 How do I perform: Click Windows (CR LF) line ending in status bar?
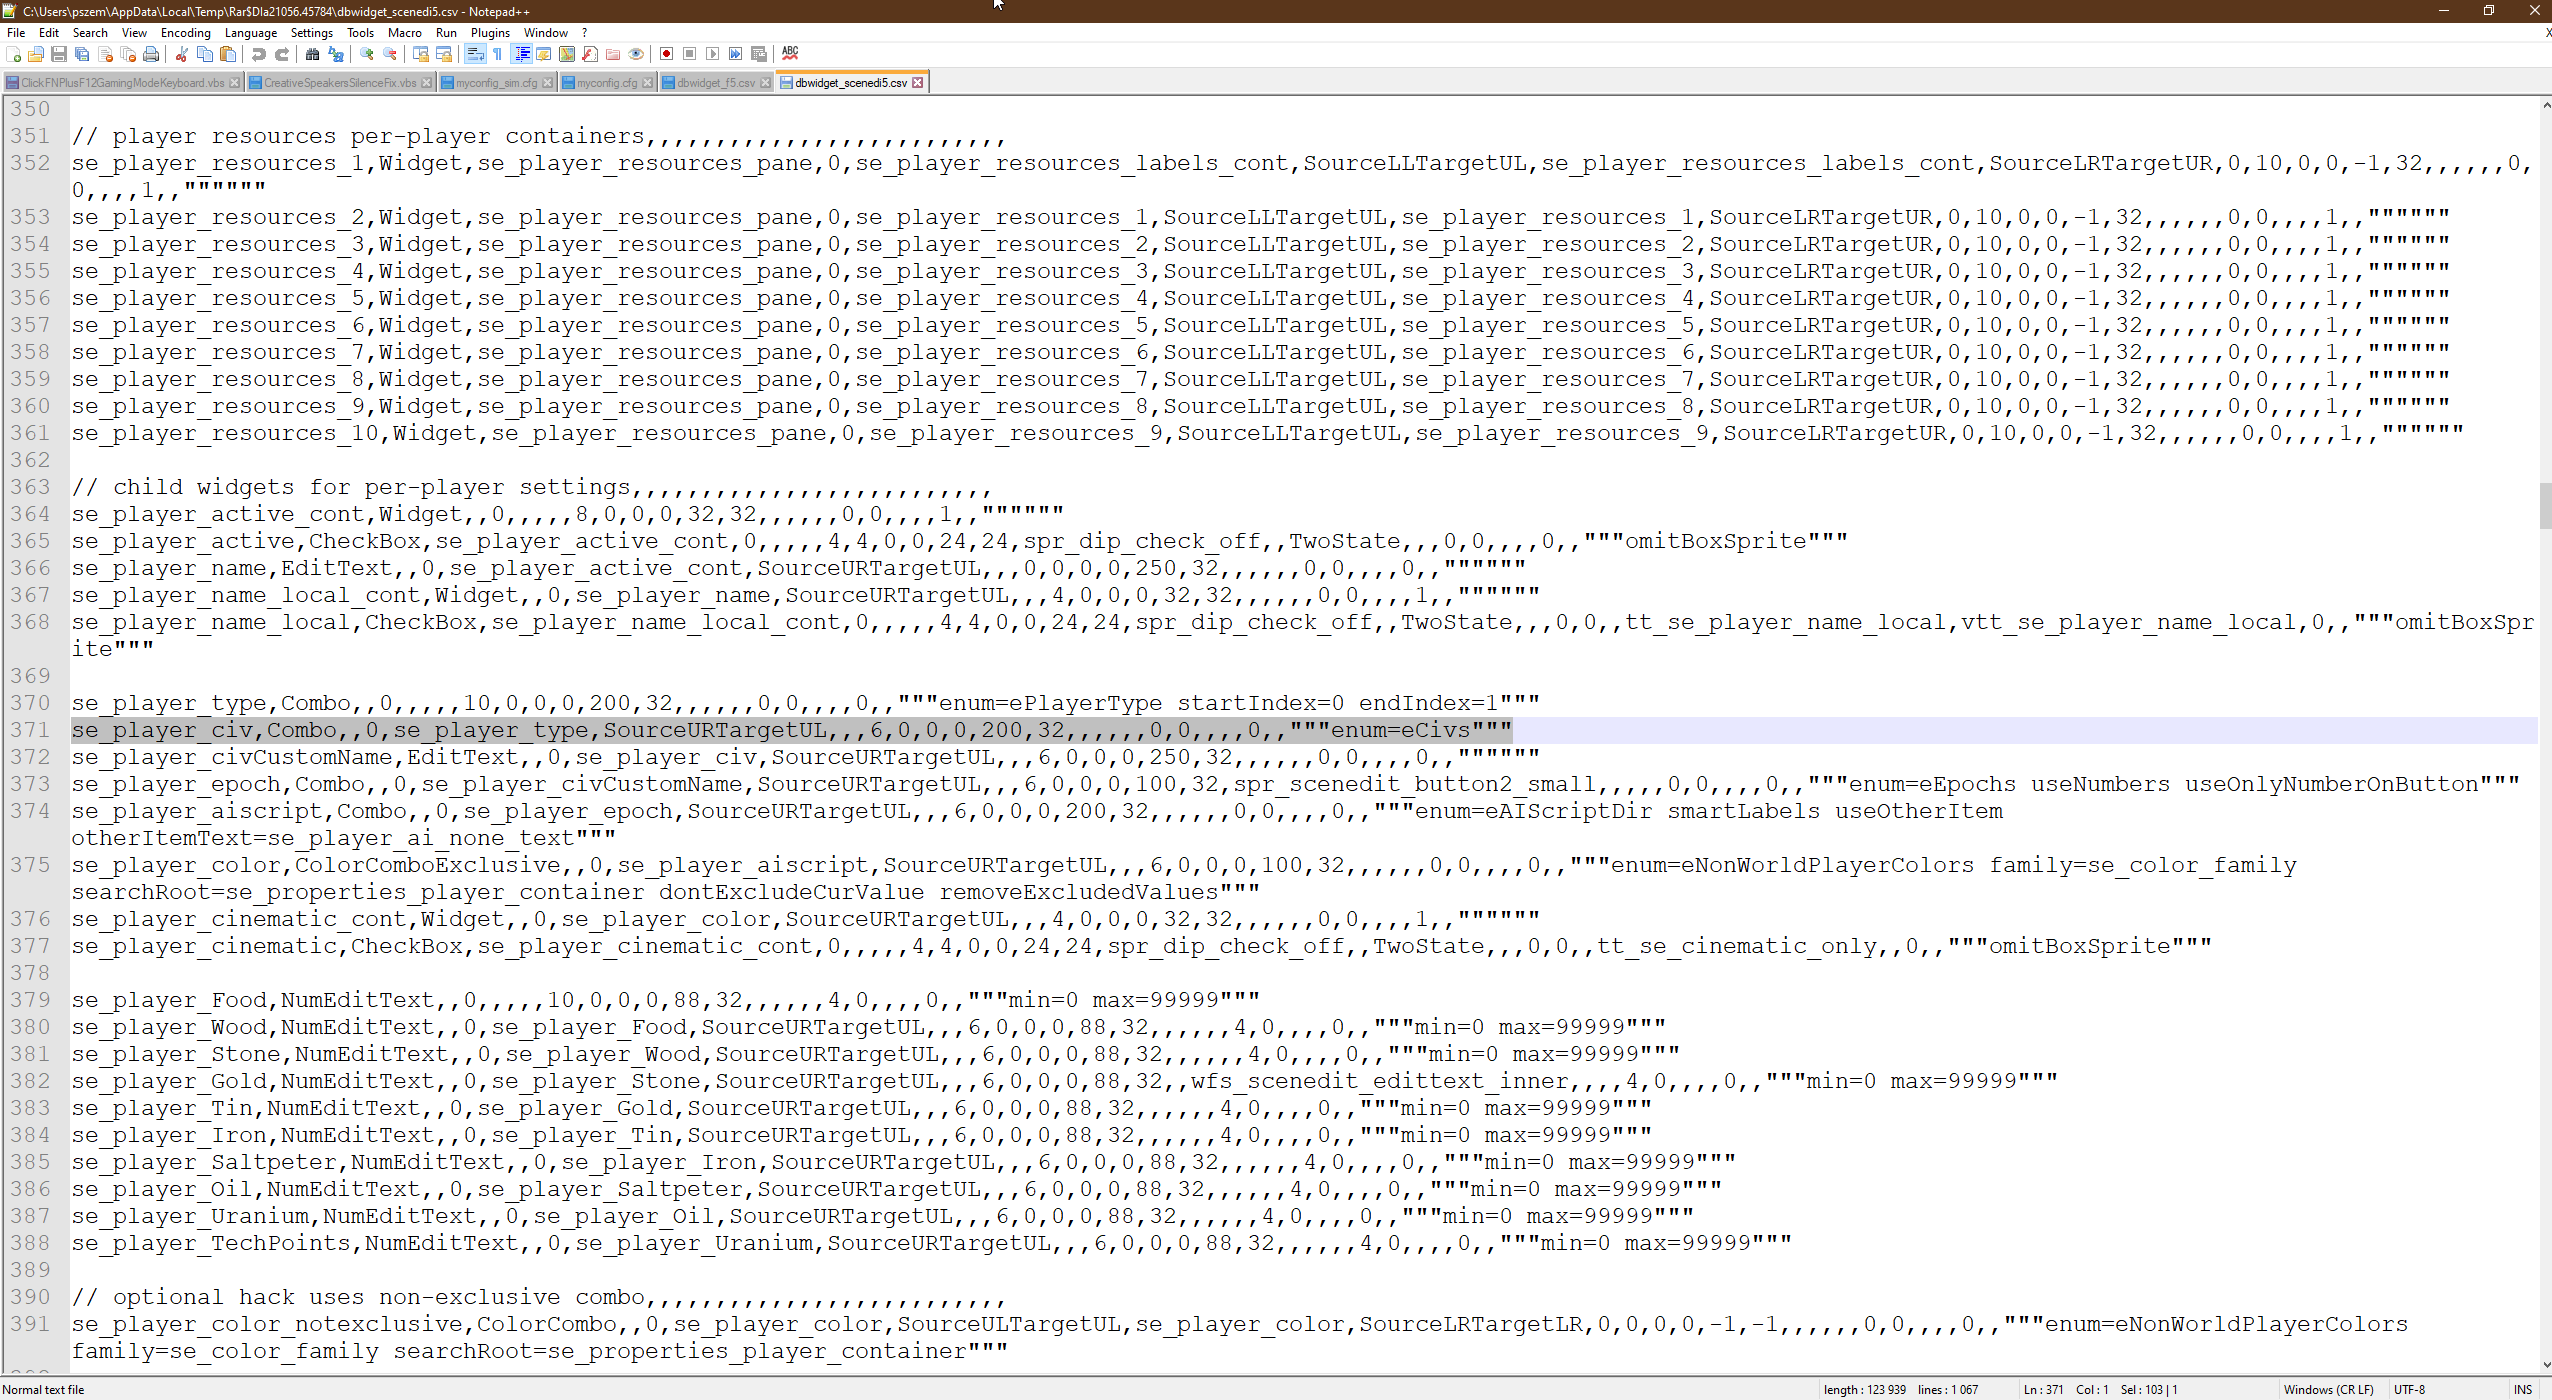(2328, 1390)
